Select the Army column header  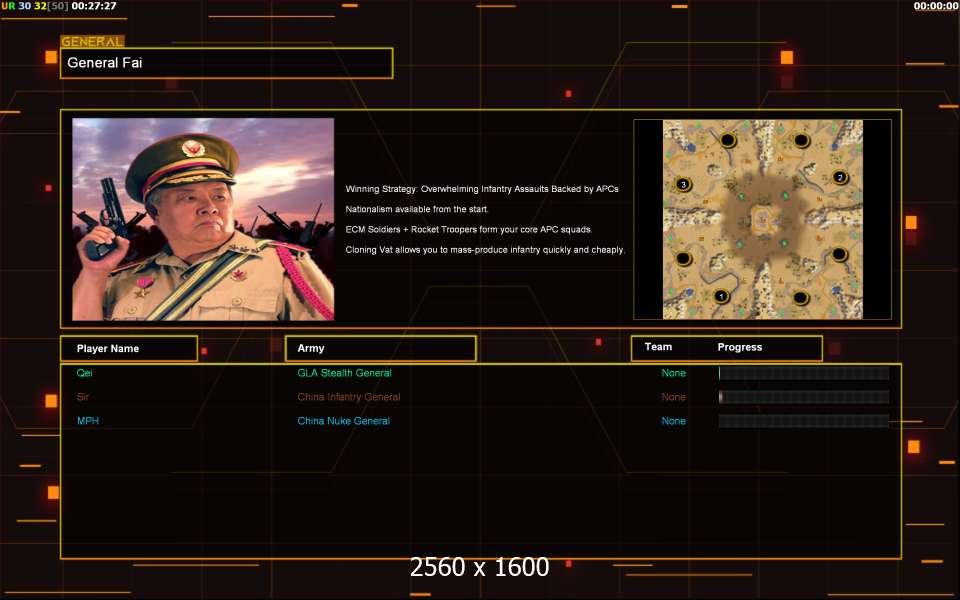381,348
